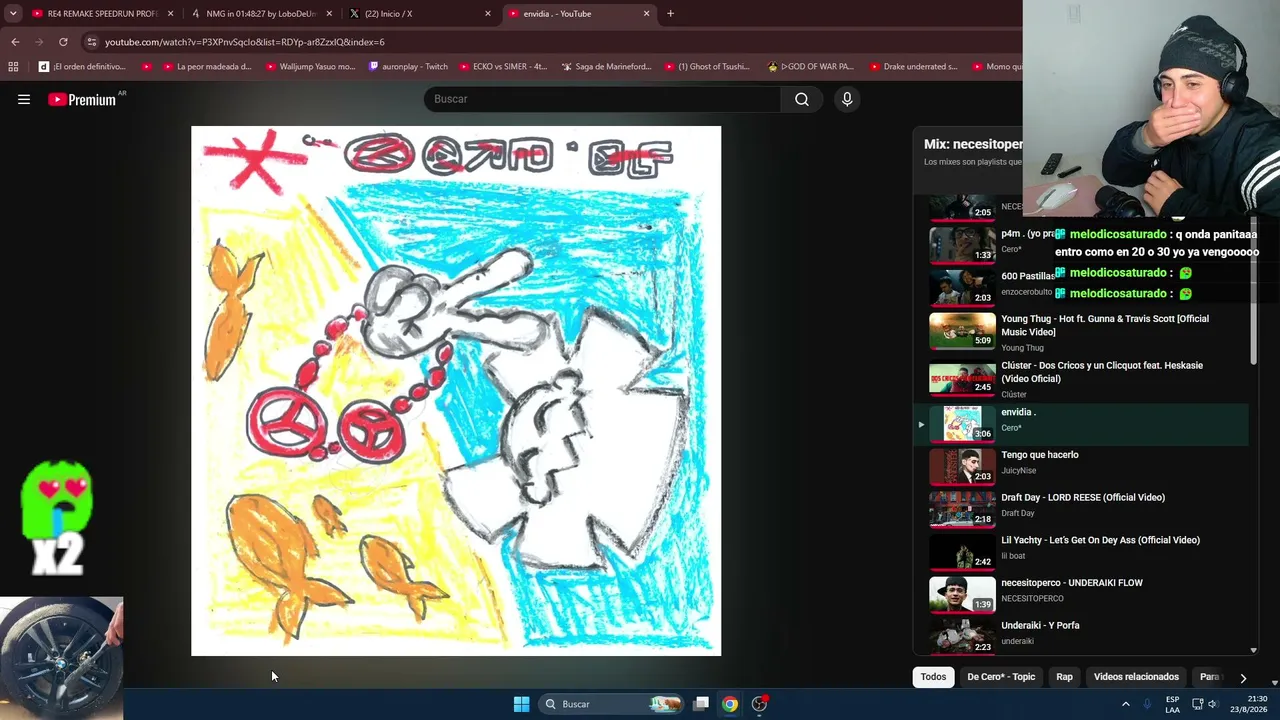Viewport: 1280px width, 720px height.
Task: Reload the page with the refresh icon
Action: 63,42
